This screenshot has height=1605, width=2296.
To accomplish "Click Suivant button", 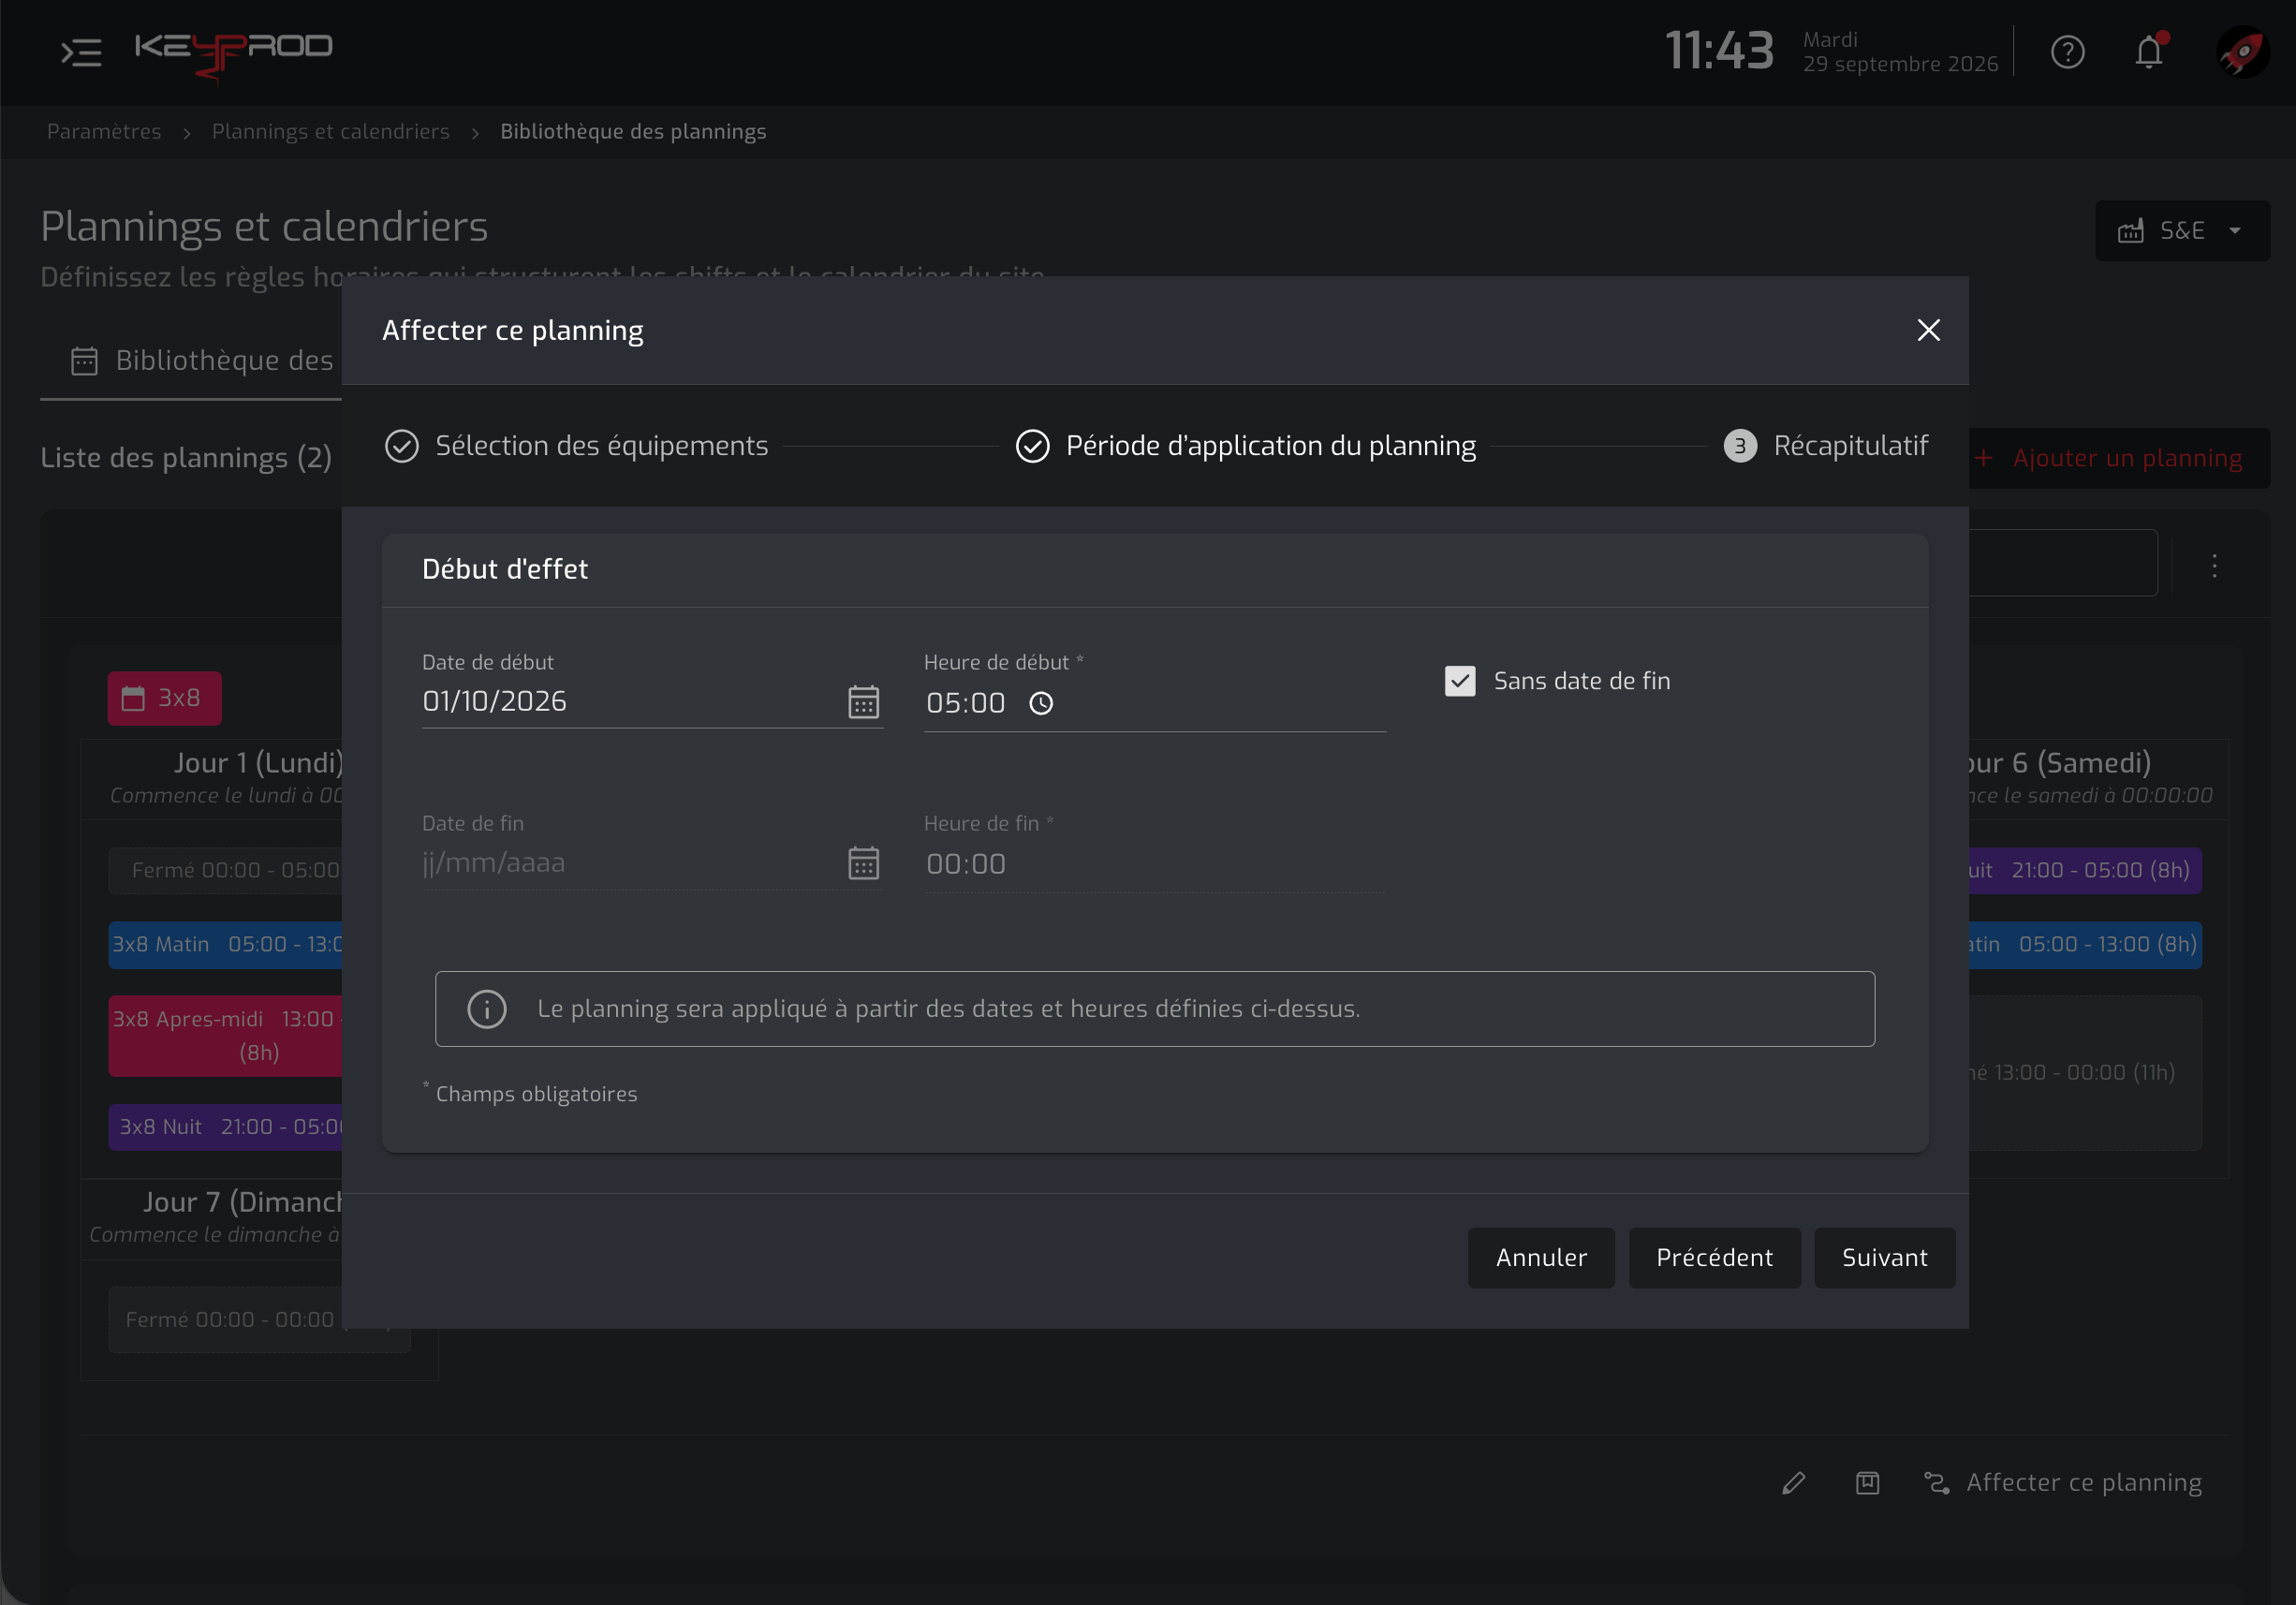I will tap(1884, 1258).
